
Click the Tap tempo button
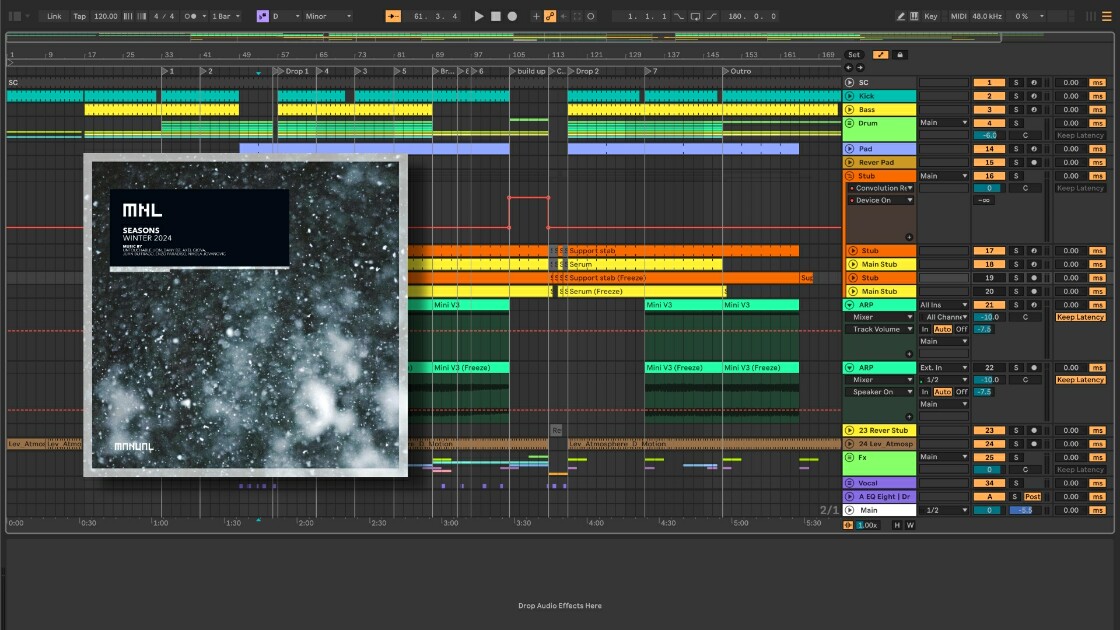pos(79,16)
